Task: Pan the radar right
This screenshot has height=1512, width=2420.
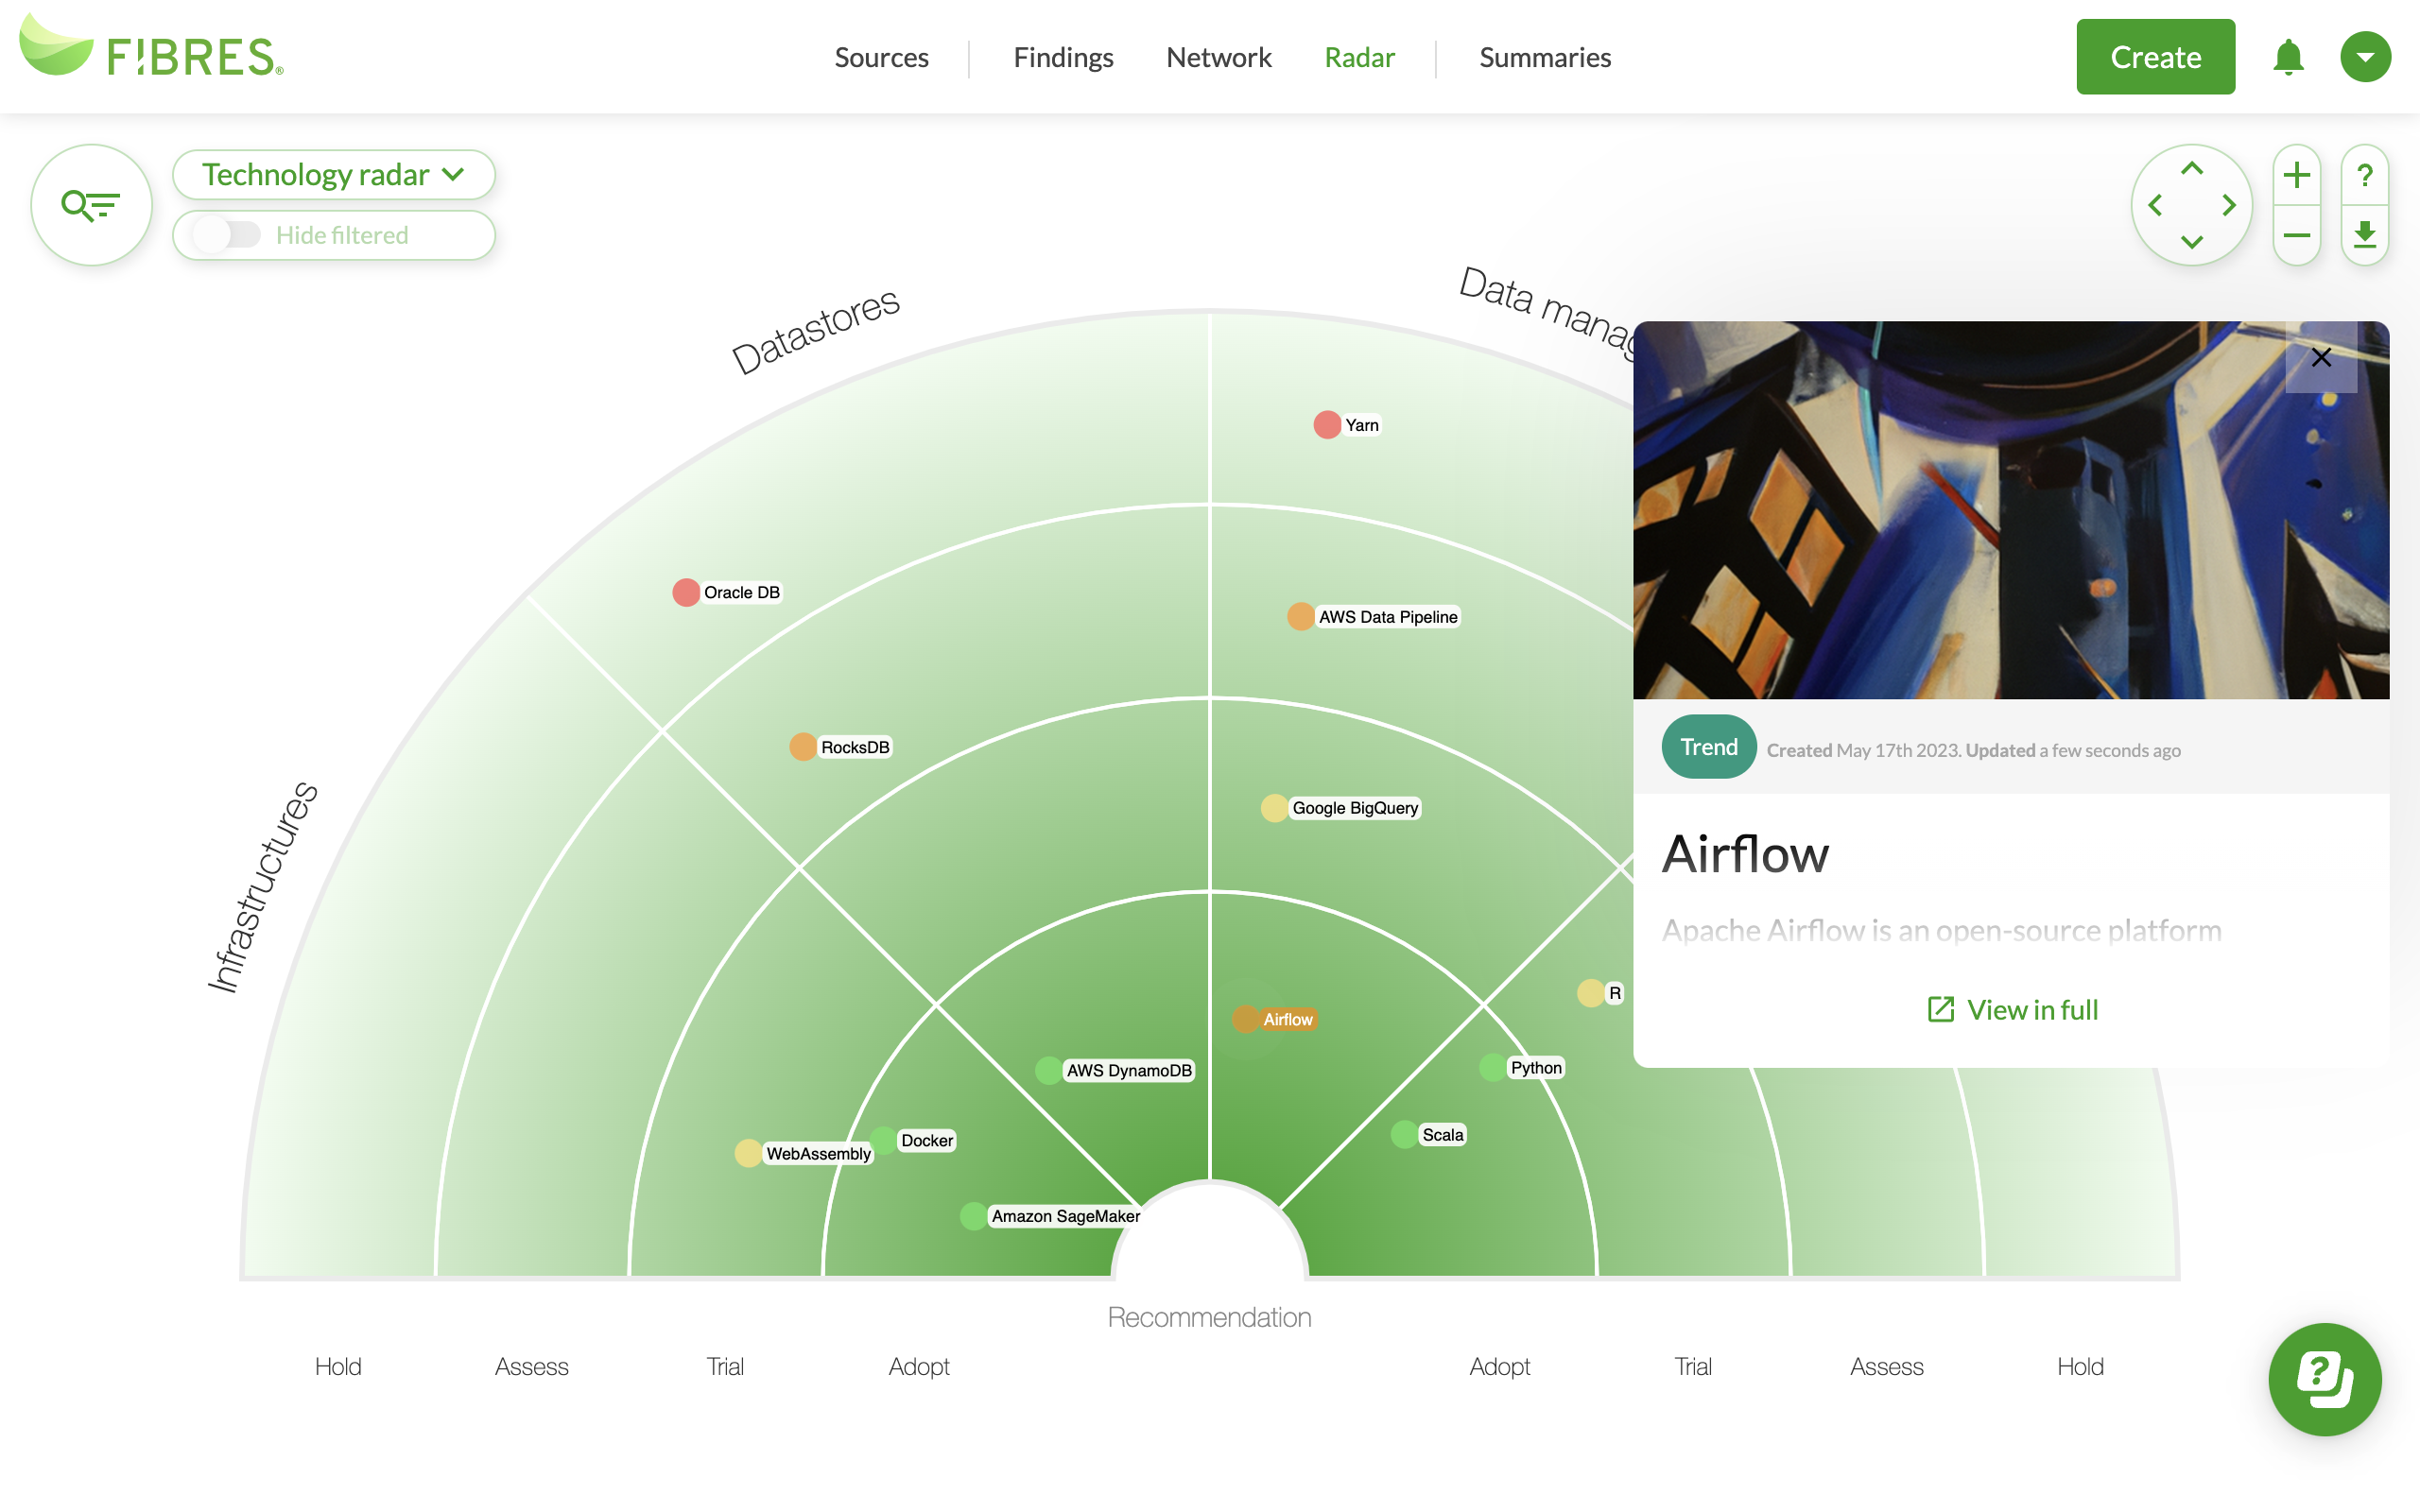Action: (2229, 205)
